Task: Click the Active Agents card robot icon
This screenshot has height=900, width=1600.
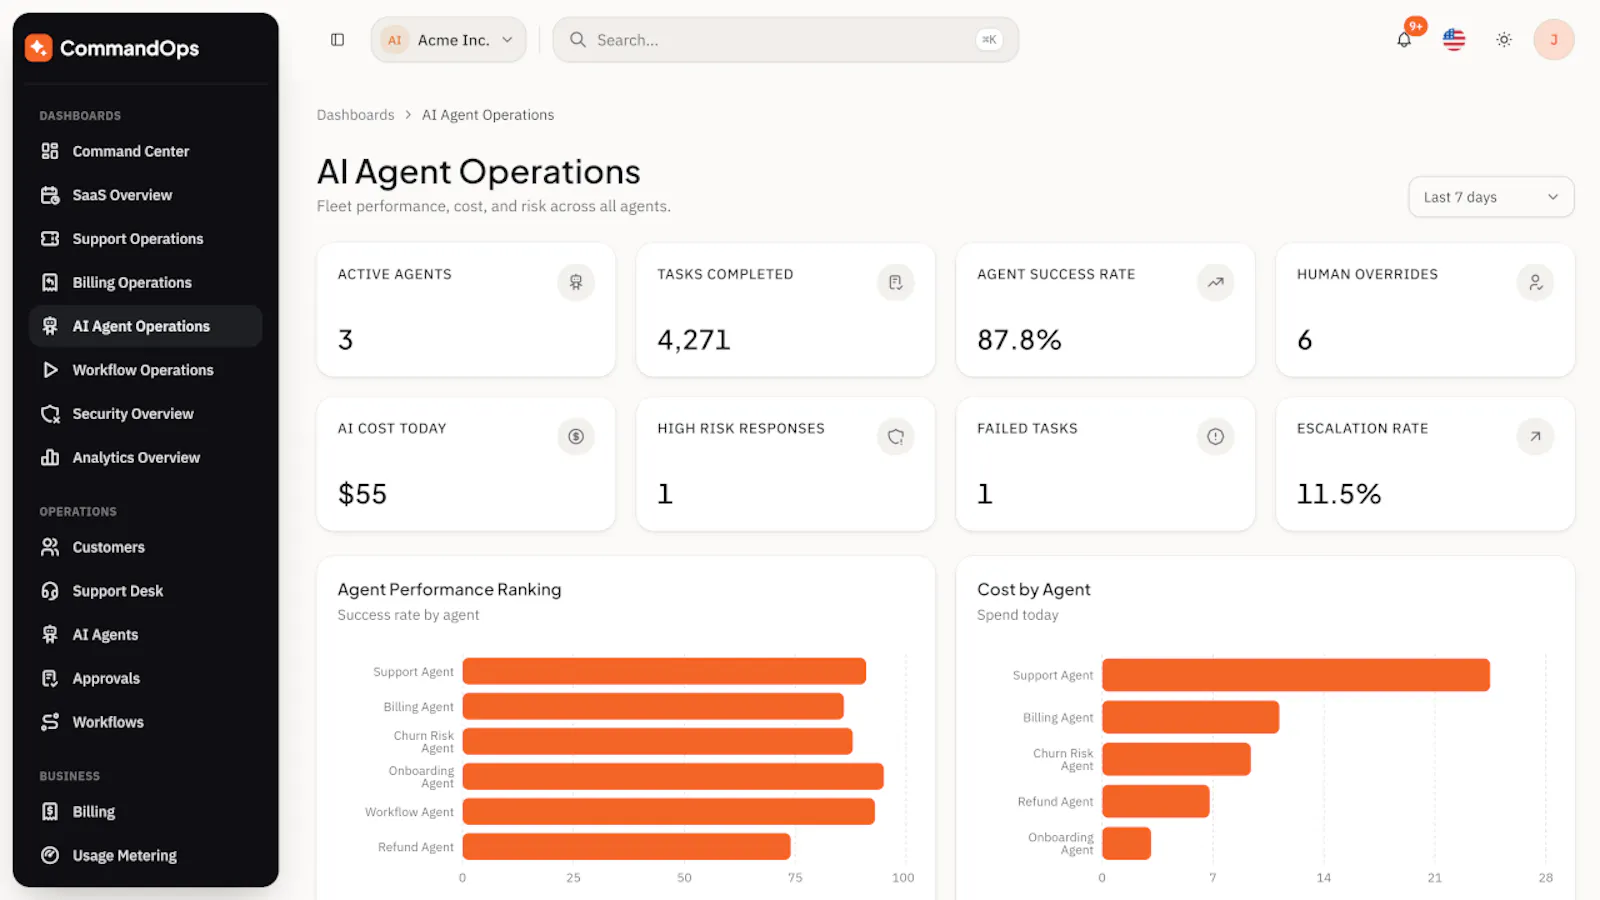Action: coord(576,283)
